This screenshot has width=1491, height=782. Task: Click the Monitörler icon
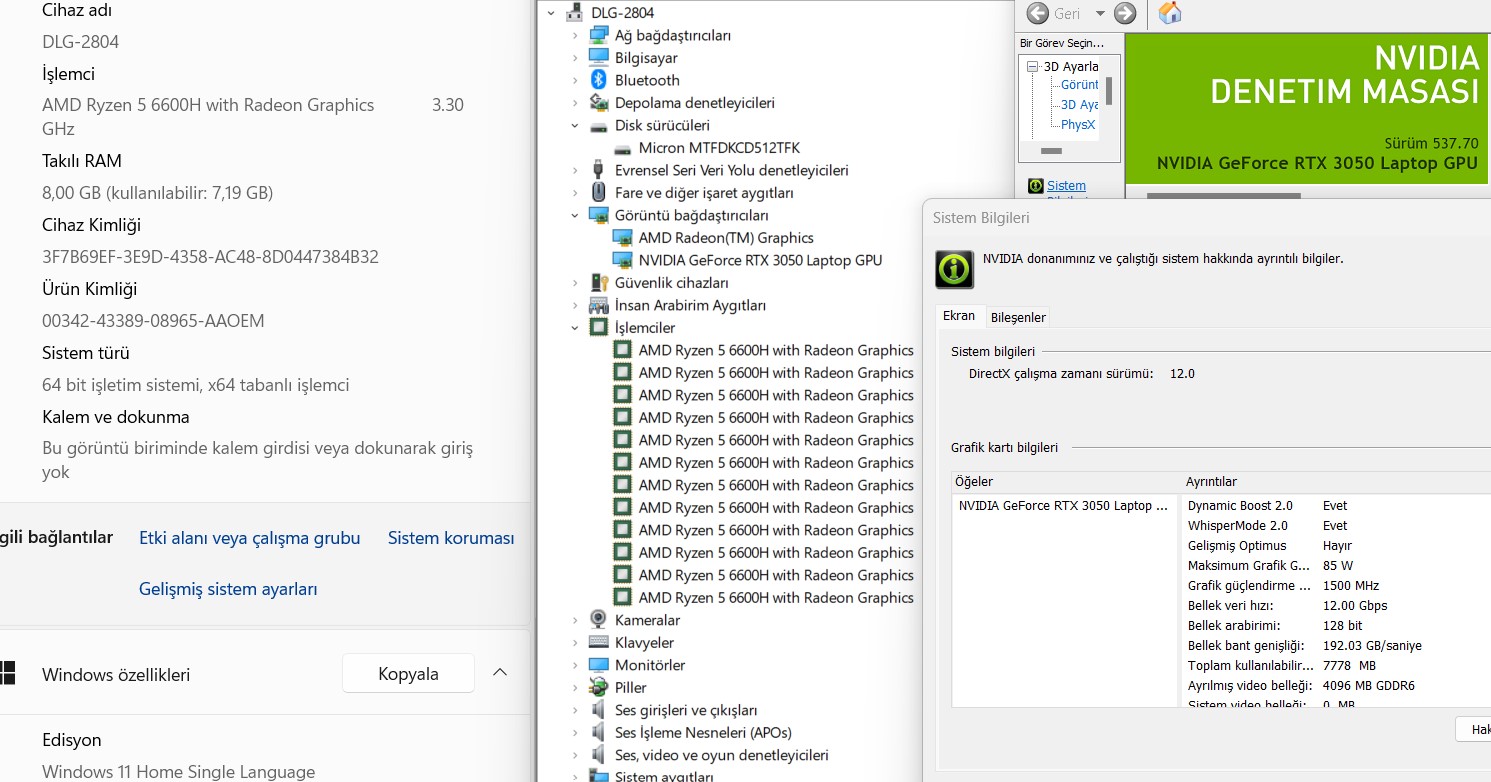(599, 665)
